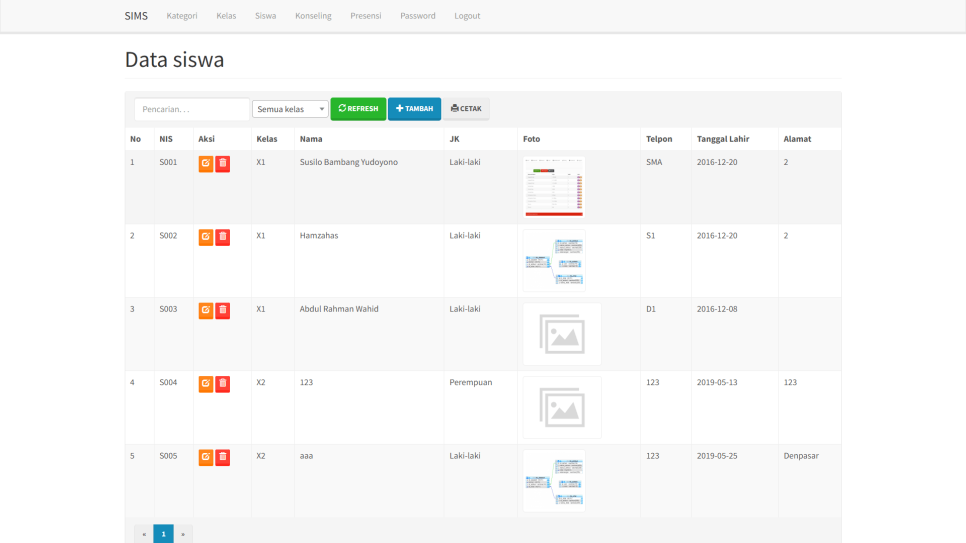Screen dimensions: 966x543
Task: Click the edit icon for student S004
Action: pos(206,383)
